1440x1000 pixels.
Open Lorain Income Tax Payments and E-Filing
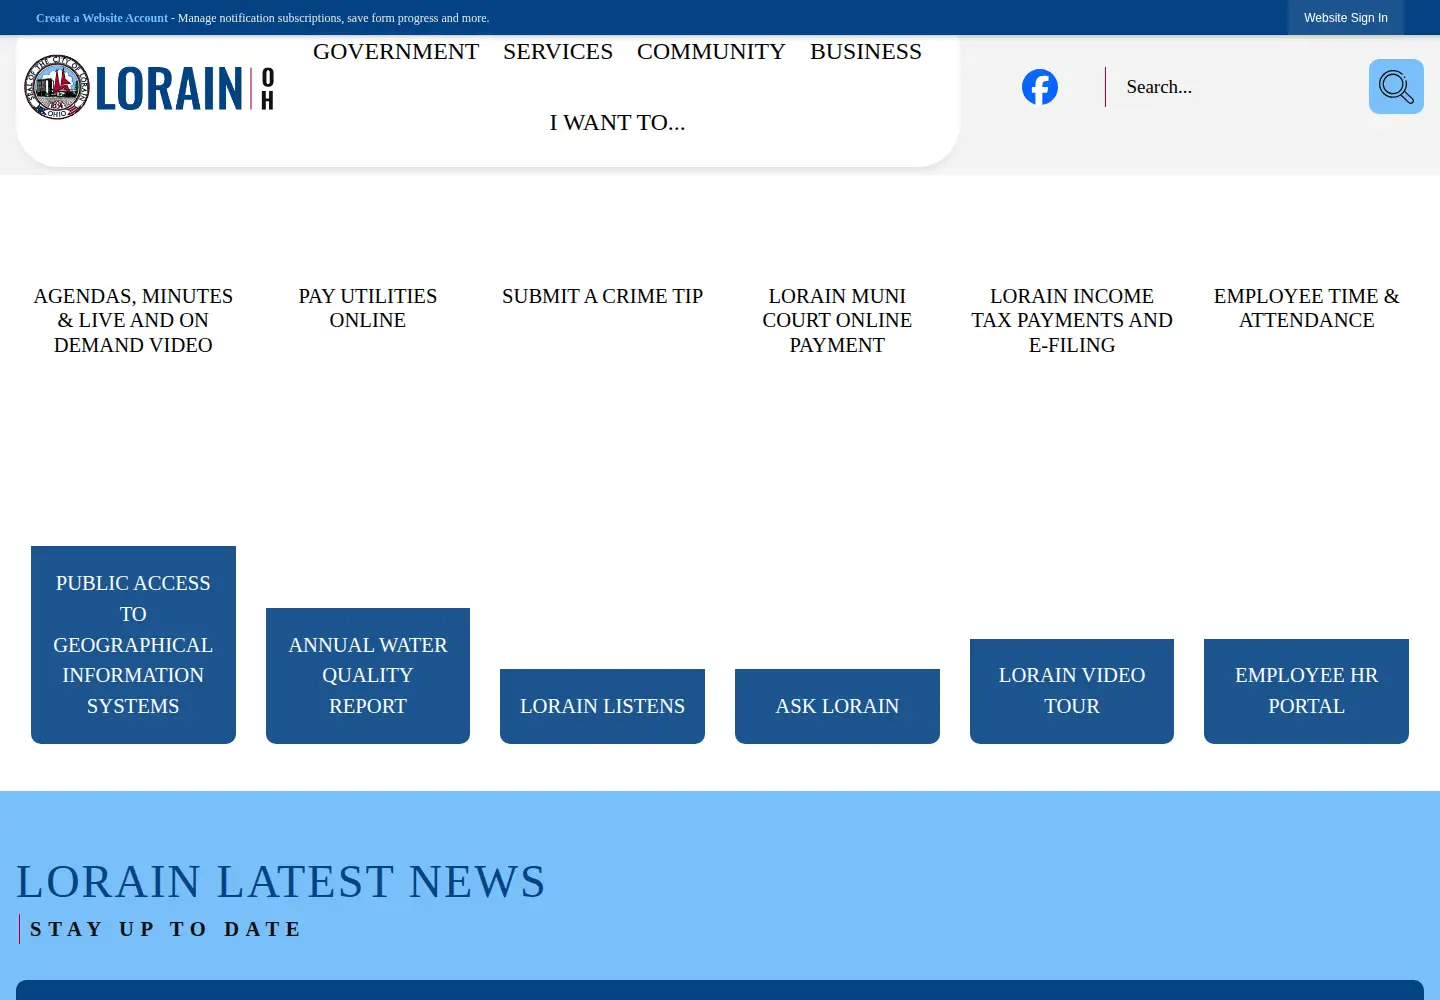click(1072, 320)
